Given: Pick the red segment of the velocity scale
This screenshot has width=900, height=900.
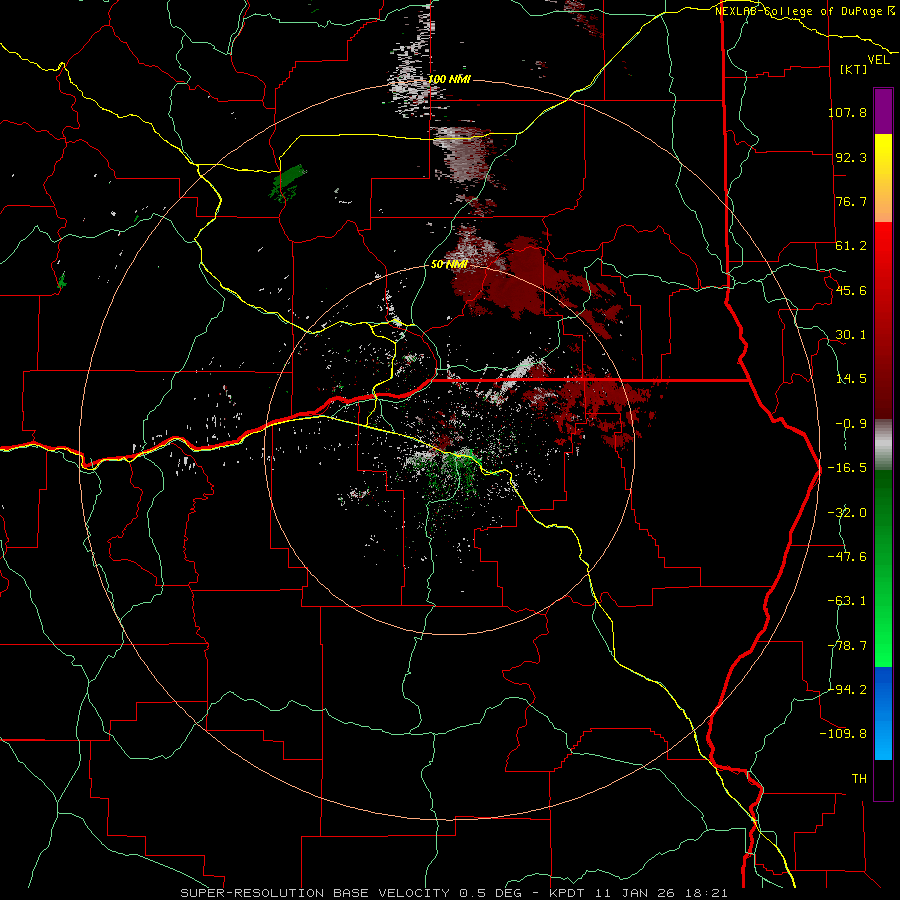Looking at the screenshot, I should tap(883, 320).
